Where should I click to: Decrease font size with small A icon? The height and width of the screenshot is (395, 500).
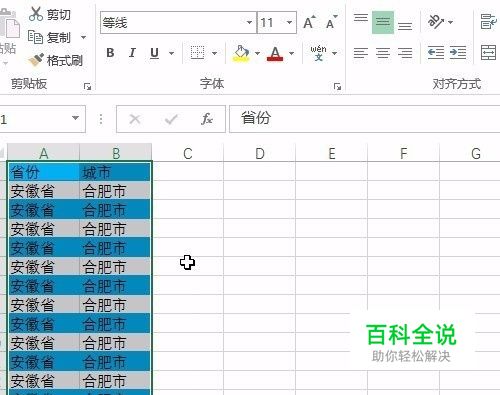pyautogui.click(x=331, y=23)
